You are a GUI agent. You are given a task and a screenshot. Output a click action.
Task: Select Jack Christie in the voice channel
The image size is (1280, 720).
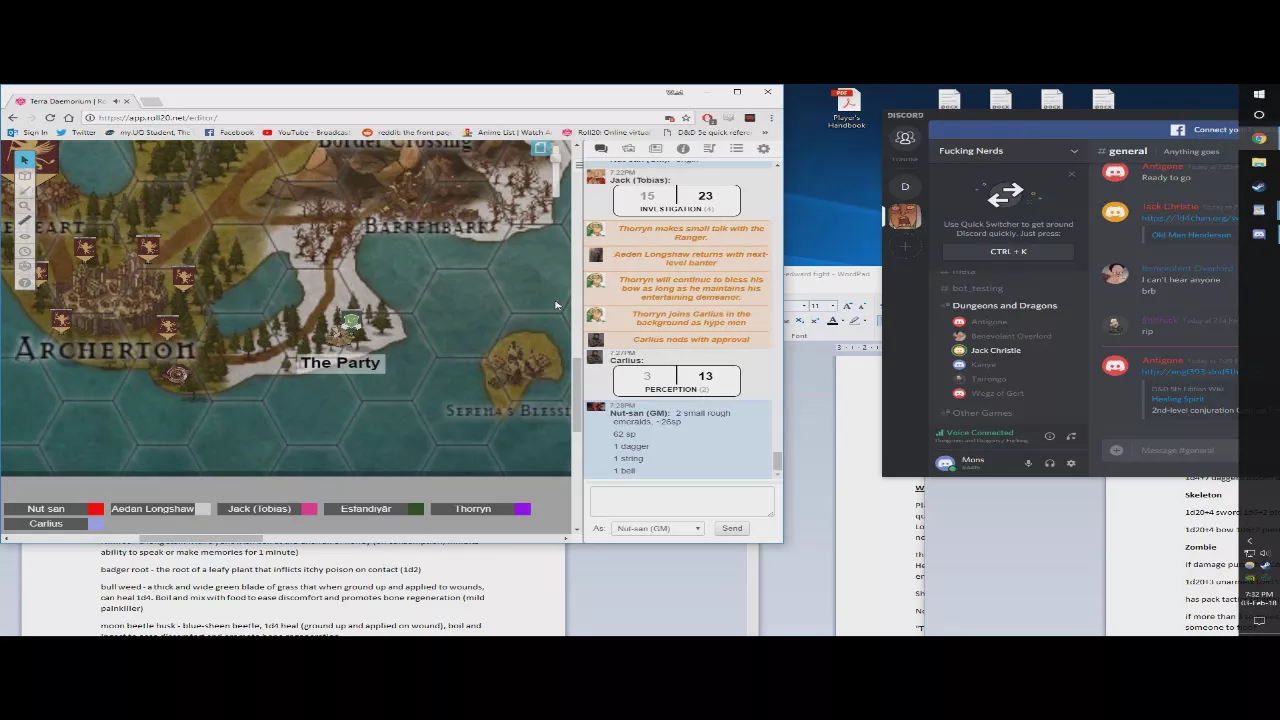(995, 350)
